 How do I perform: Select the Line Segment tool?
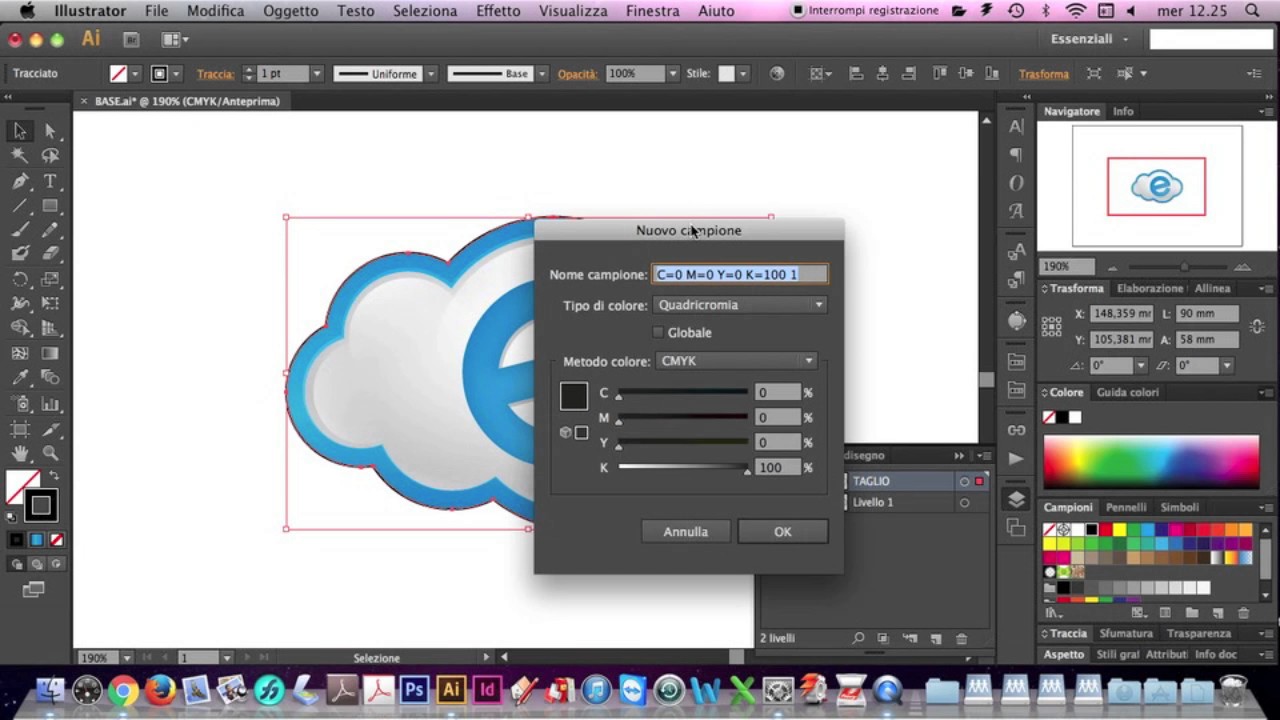click(x=20, y=206)
